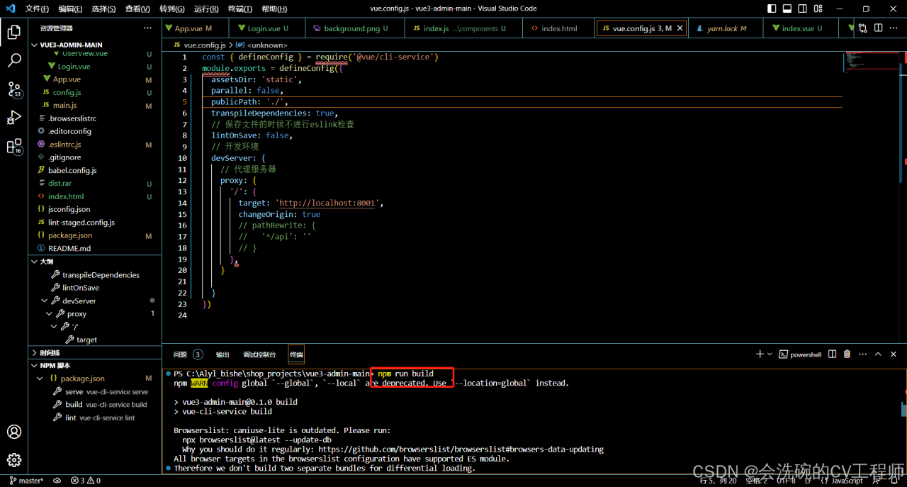Image resolution: width=907 pixels, height=487 pixels.
Task: Open new terminal profile dropdown arrow
Action: coord(770,354)
